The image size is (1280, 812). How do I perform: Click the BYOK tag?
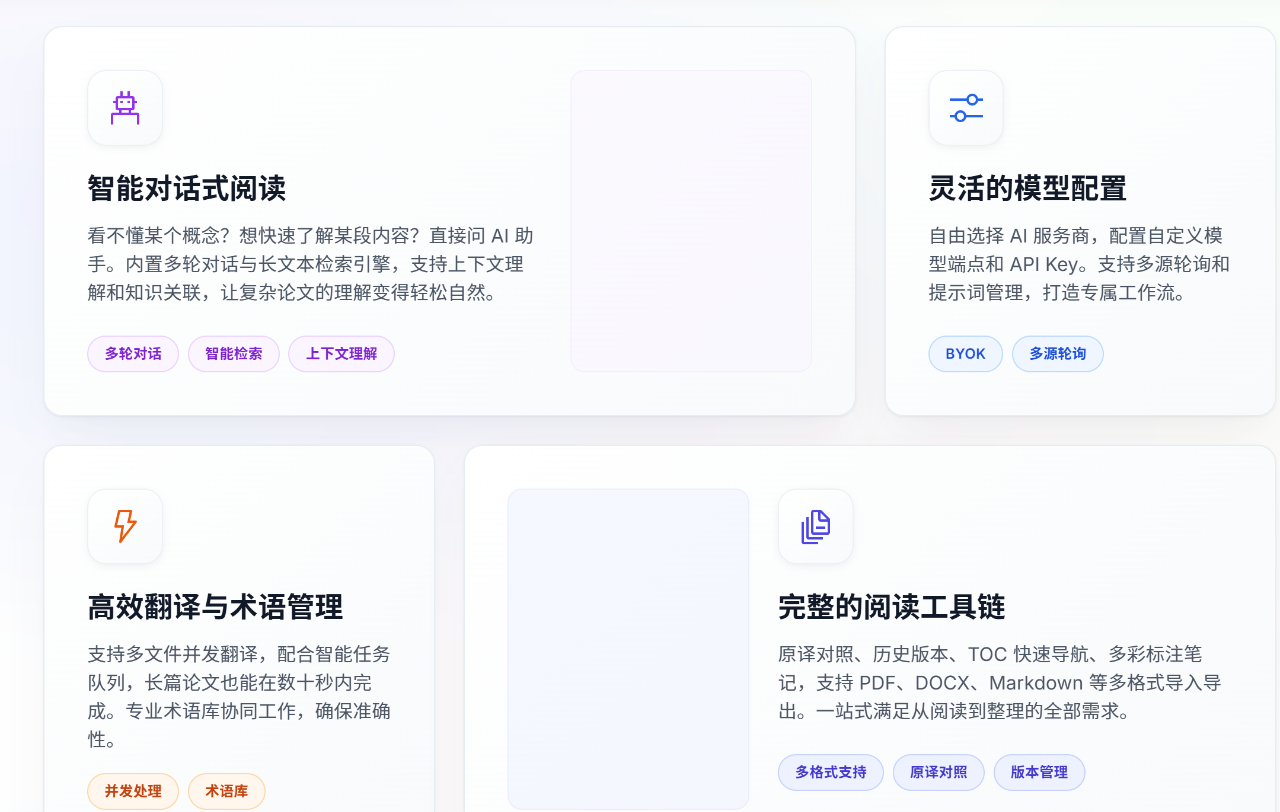coord(965,354)
